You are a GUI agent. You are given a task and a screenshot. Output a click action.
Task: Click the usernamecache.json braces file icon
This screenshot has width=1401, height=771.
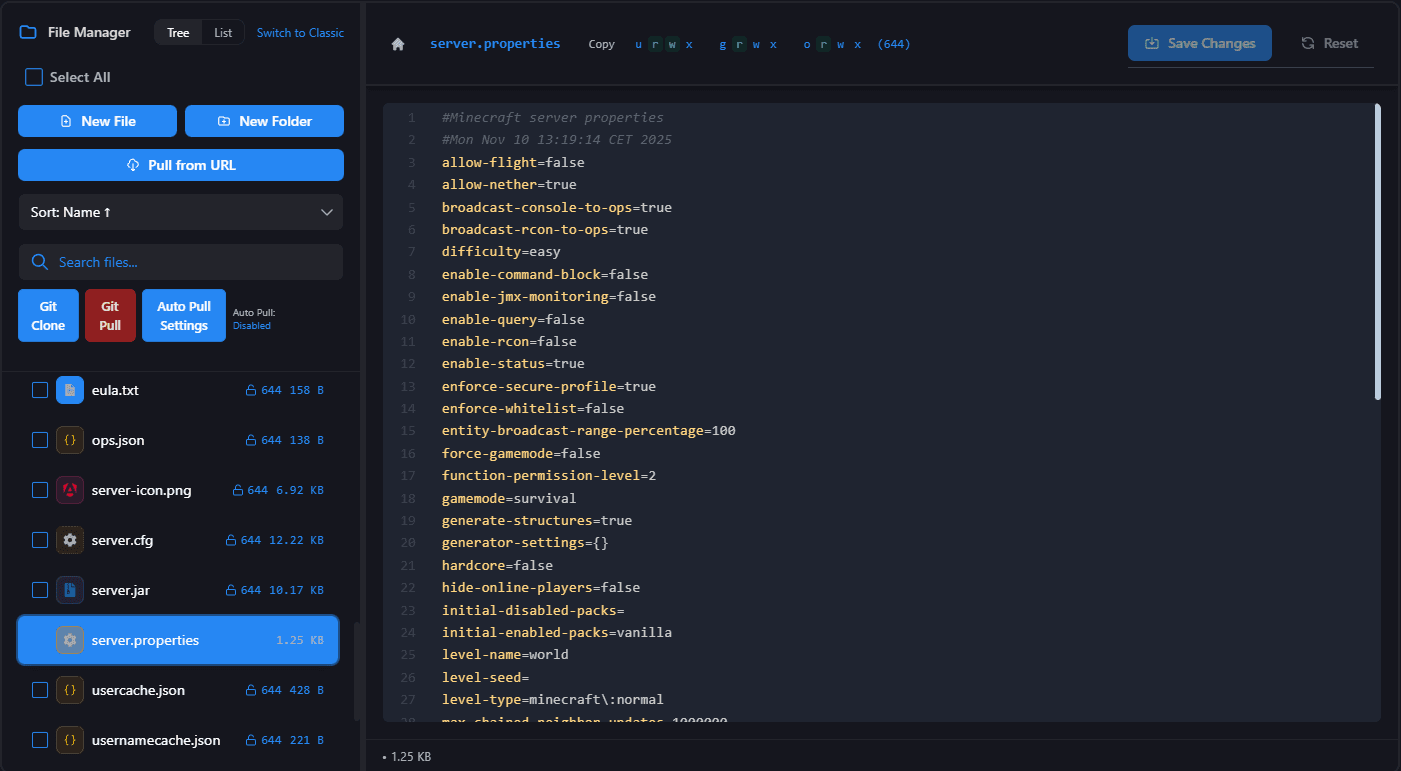[x=70, y=740]
